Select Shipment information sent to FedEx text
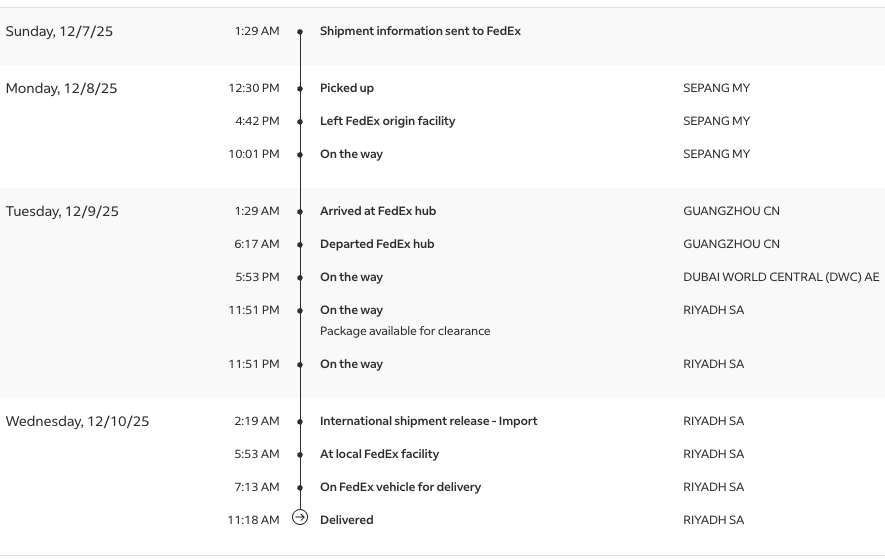Image resolution: width=885 pixels, height=559 pixels. coord(420,31)
